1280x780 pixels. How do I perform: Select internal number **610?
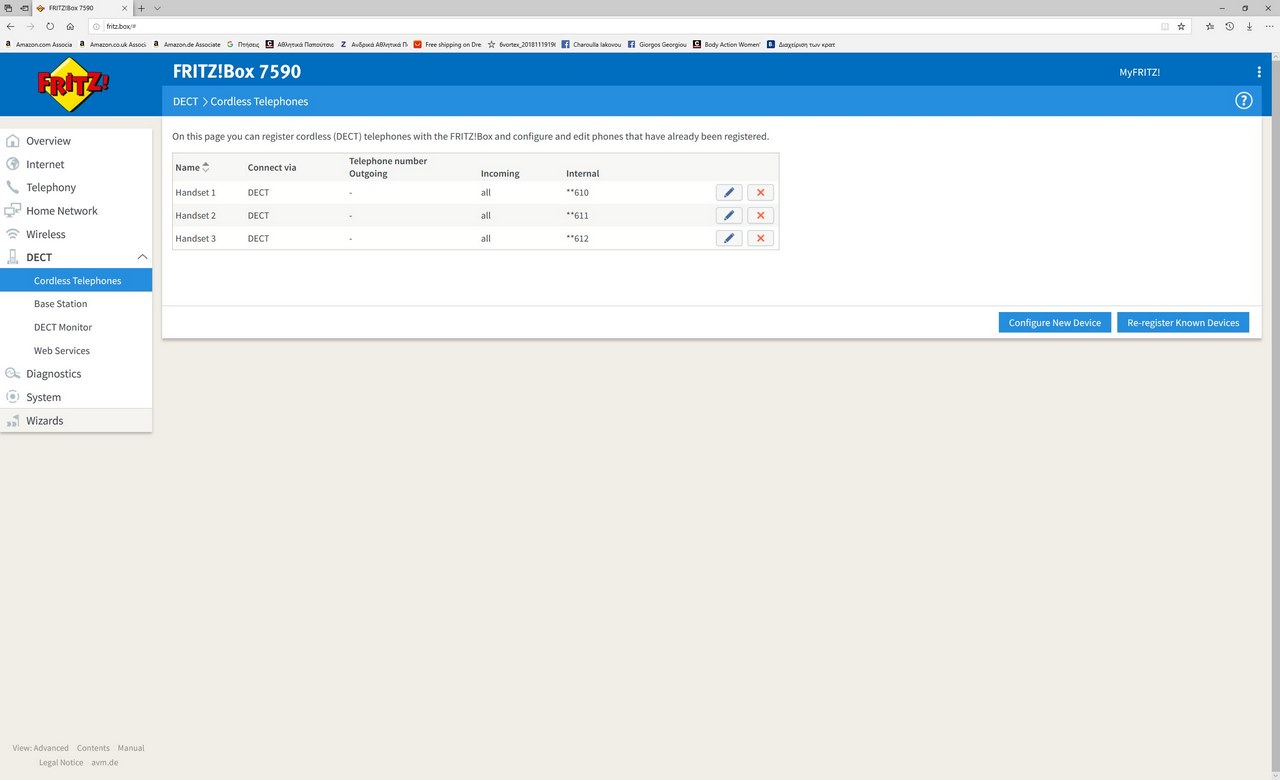pos(577,192)
